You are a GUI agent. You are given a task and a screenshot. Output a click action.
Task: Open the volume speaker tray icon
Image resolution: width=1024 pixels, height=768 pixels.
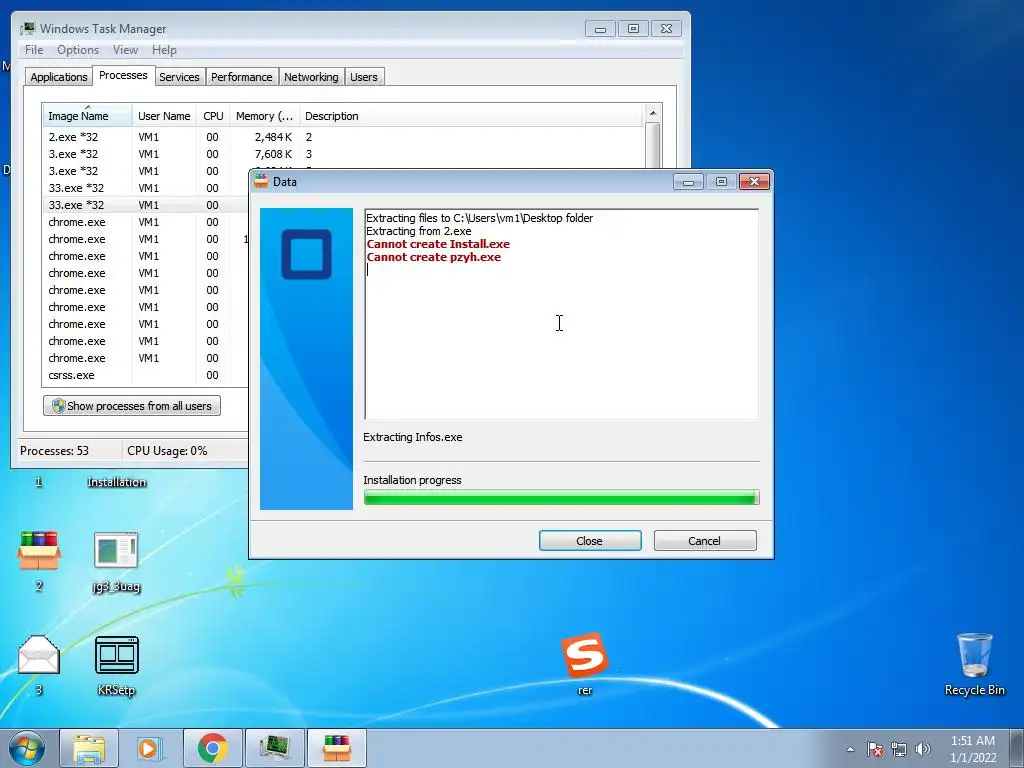point(923,749)
